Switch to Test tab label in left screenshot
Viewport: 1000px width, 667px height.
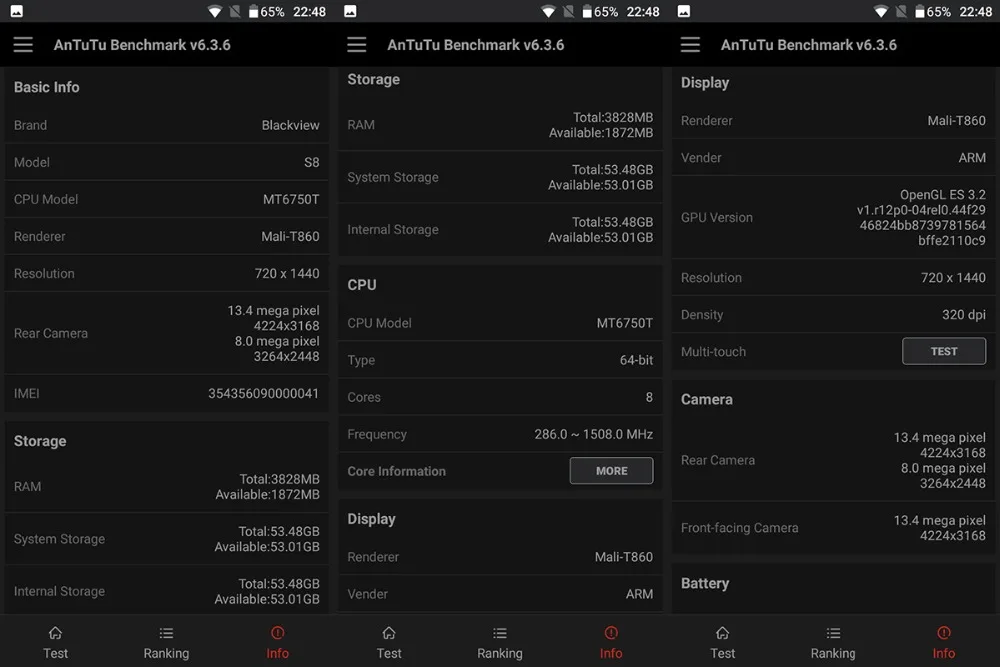pyautogui.click(x=55, y=653)
